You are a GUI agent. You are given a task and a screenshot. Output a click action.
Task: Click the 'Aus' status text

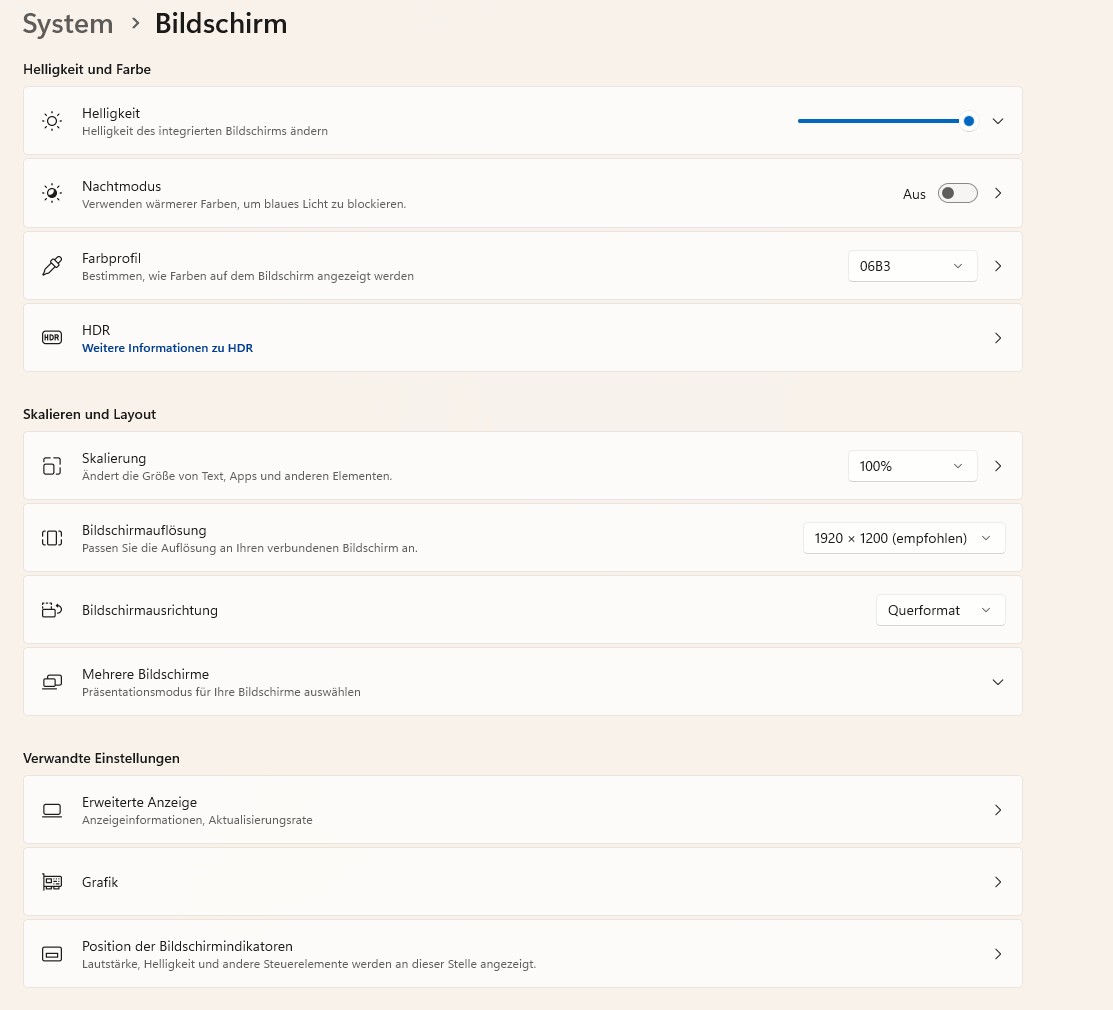914,194
